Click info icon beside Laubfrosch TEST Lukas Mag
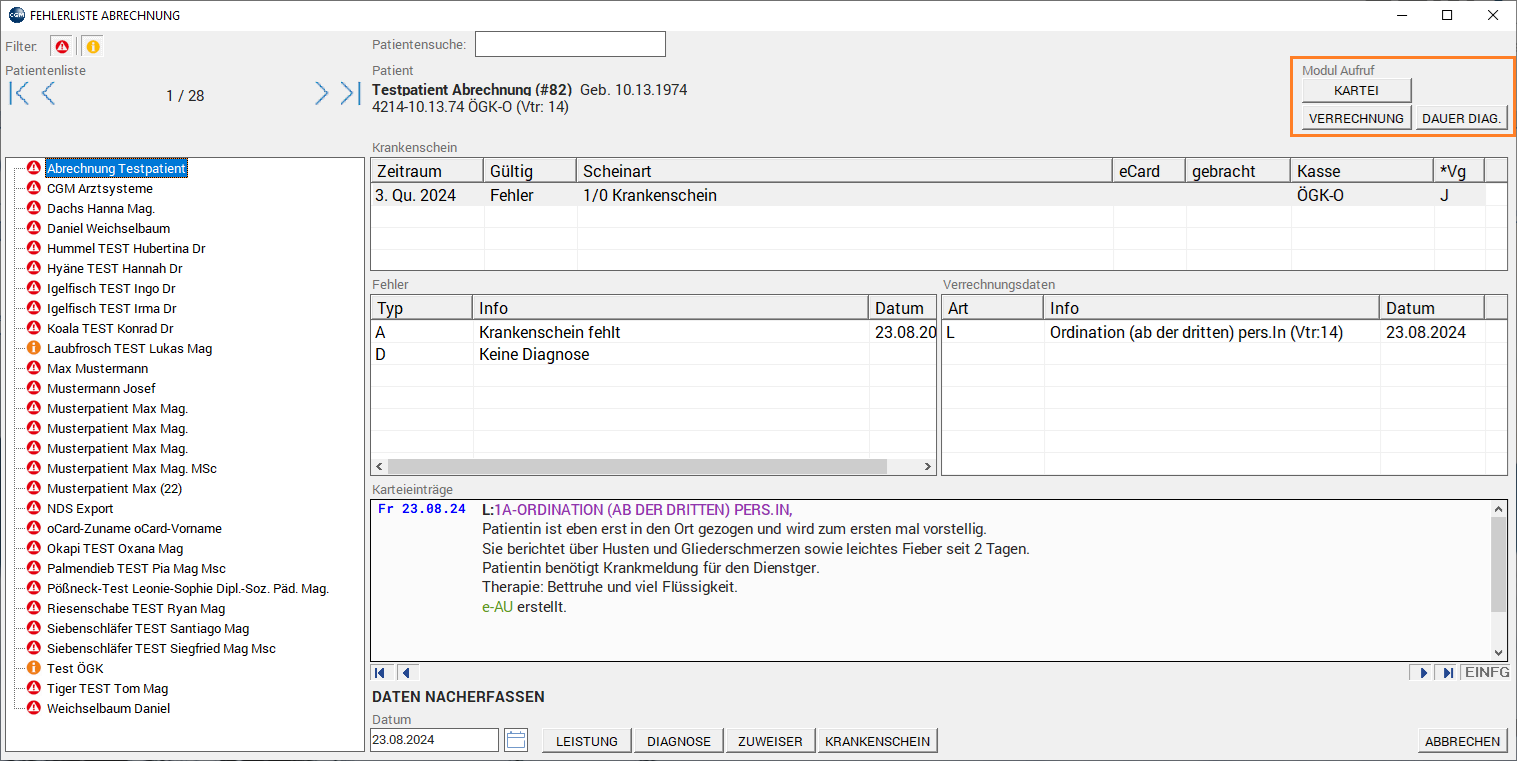1517x761 pixels. click(33, 349)
